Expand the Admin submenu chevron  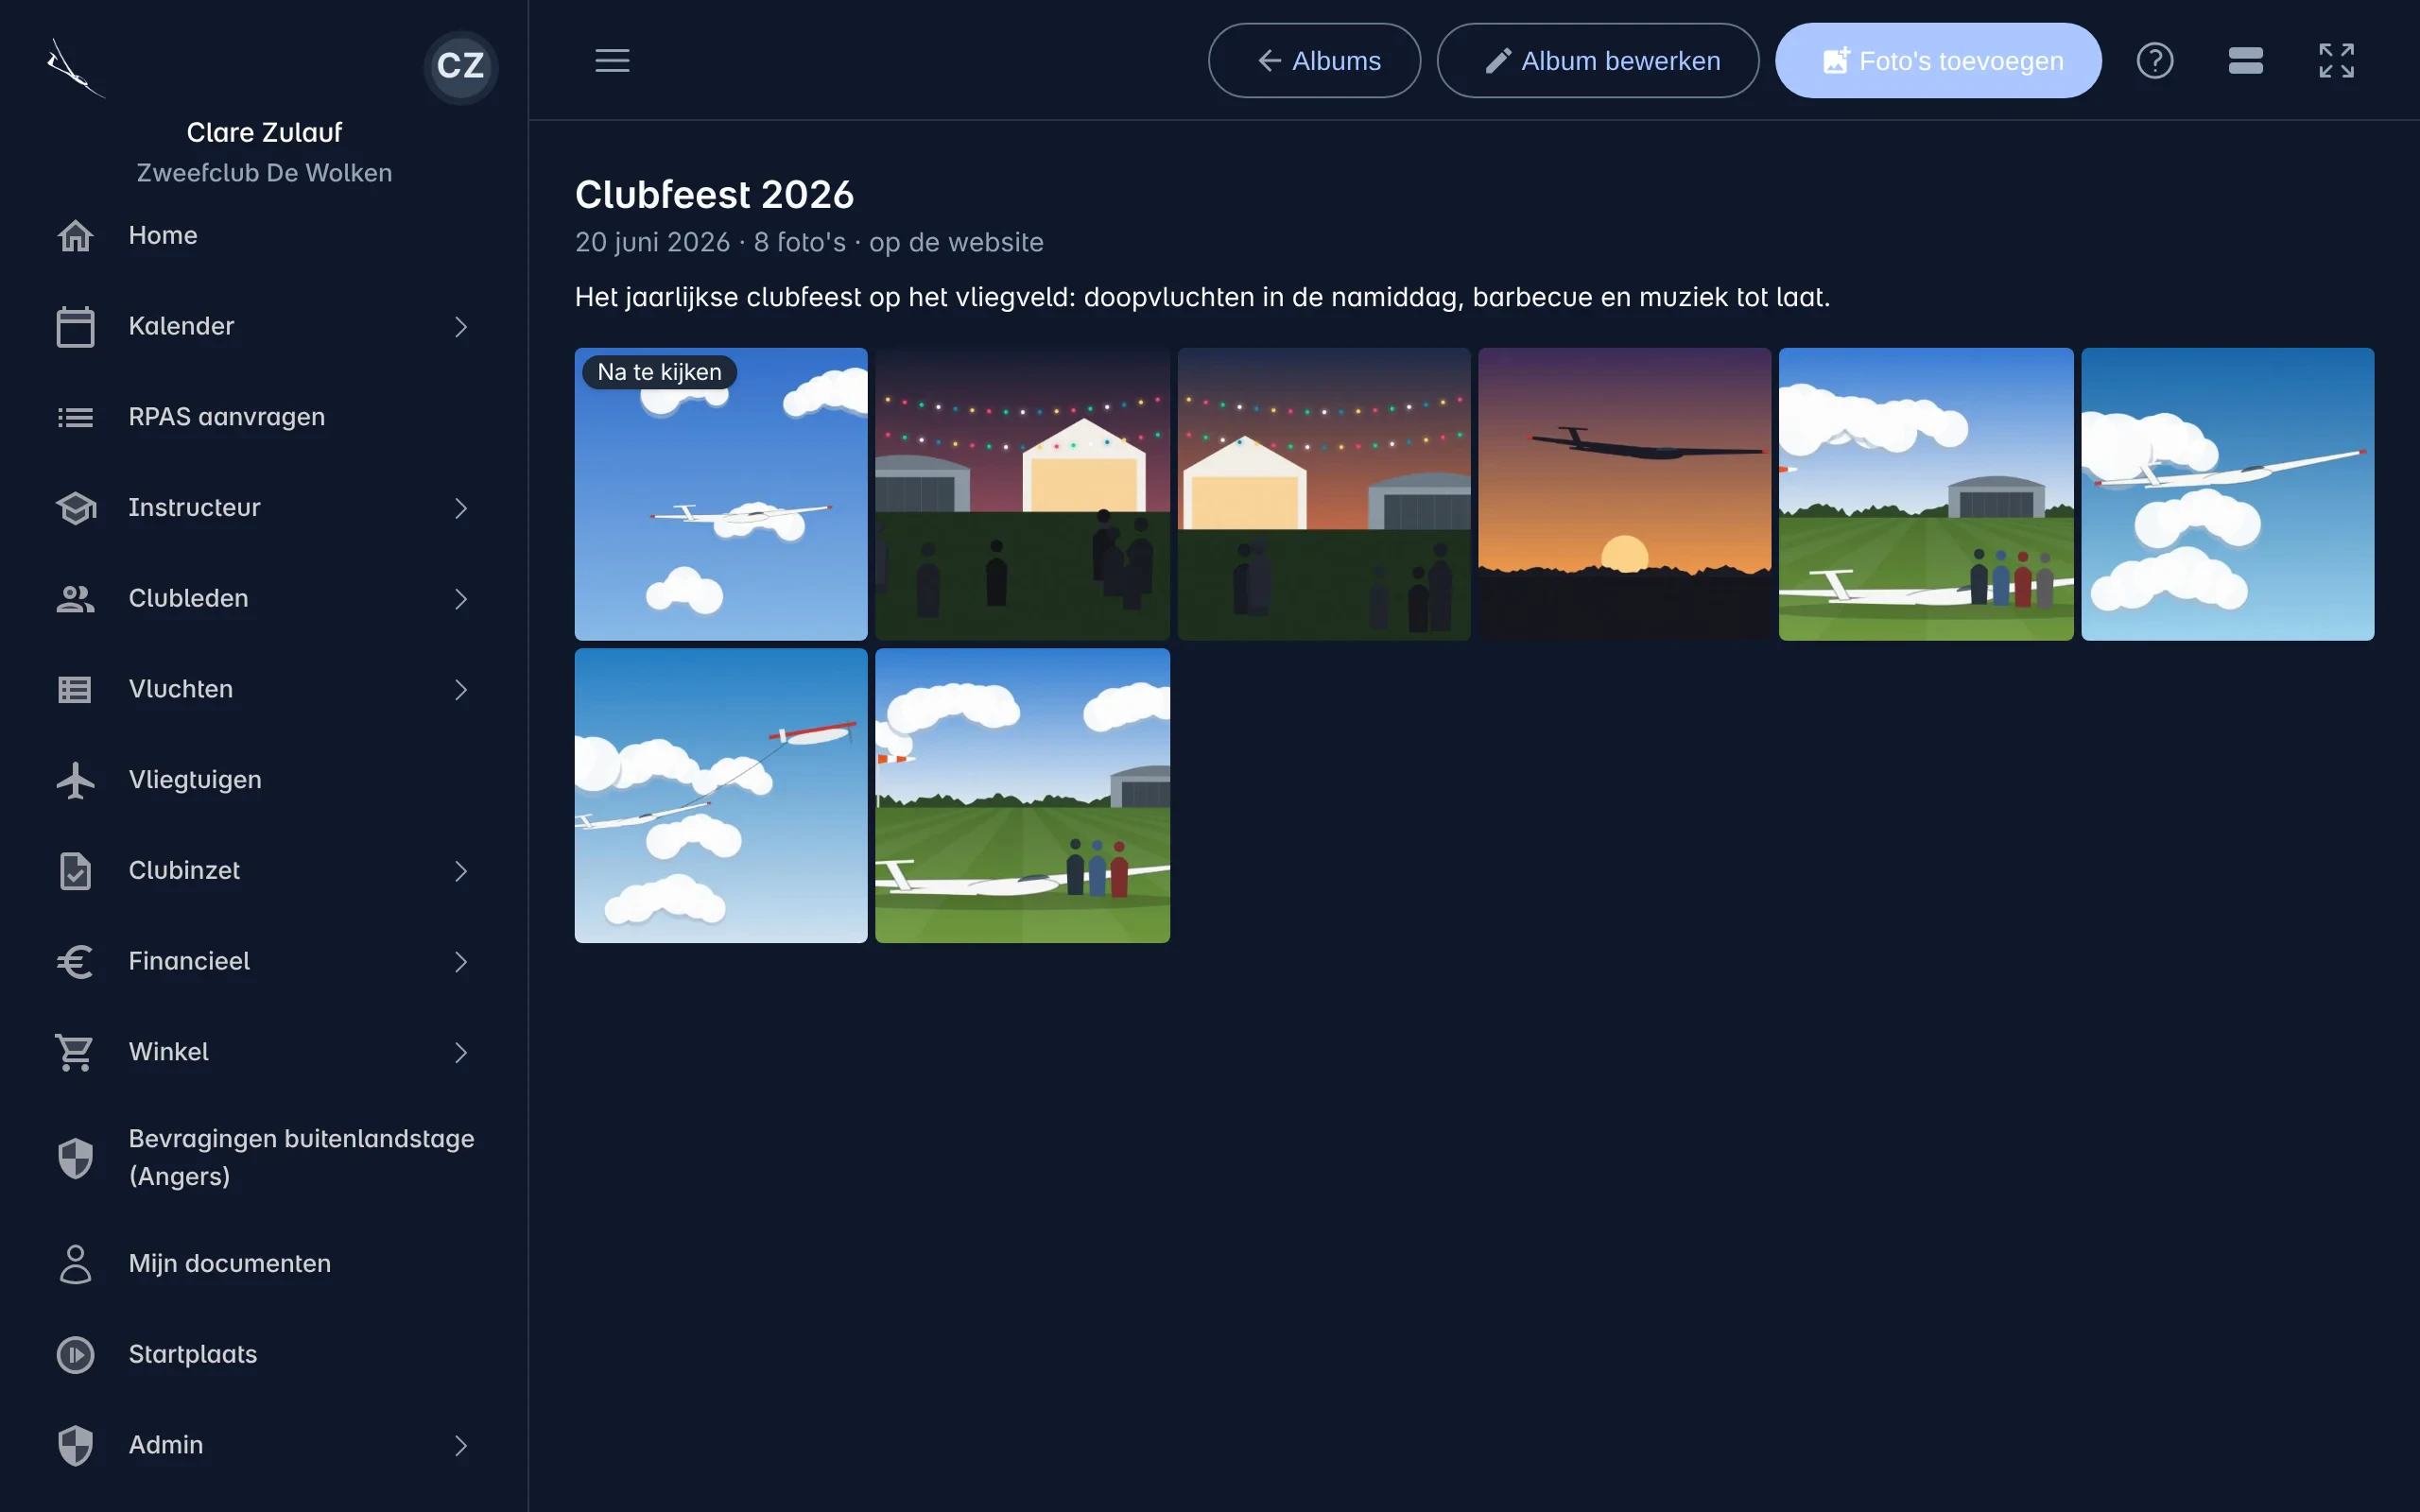[x=460, y=1446]
